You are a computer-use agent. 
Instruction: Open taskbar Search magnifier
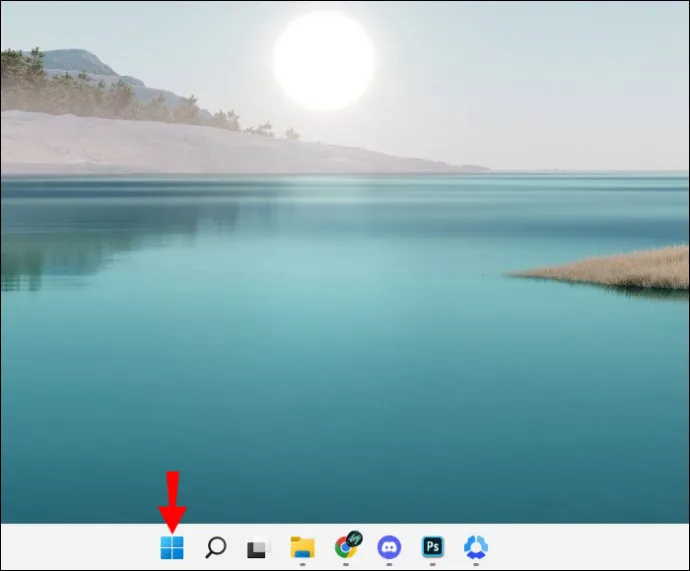(216, 547)
